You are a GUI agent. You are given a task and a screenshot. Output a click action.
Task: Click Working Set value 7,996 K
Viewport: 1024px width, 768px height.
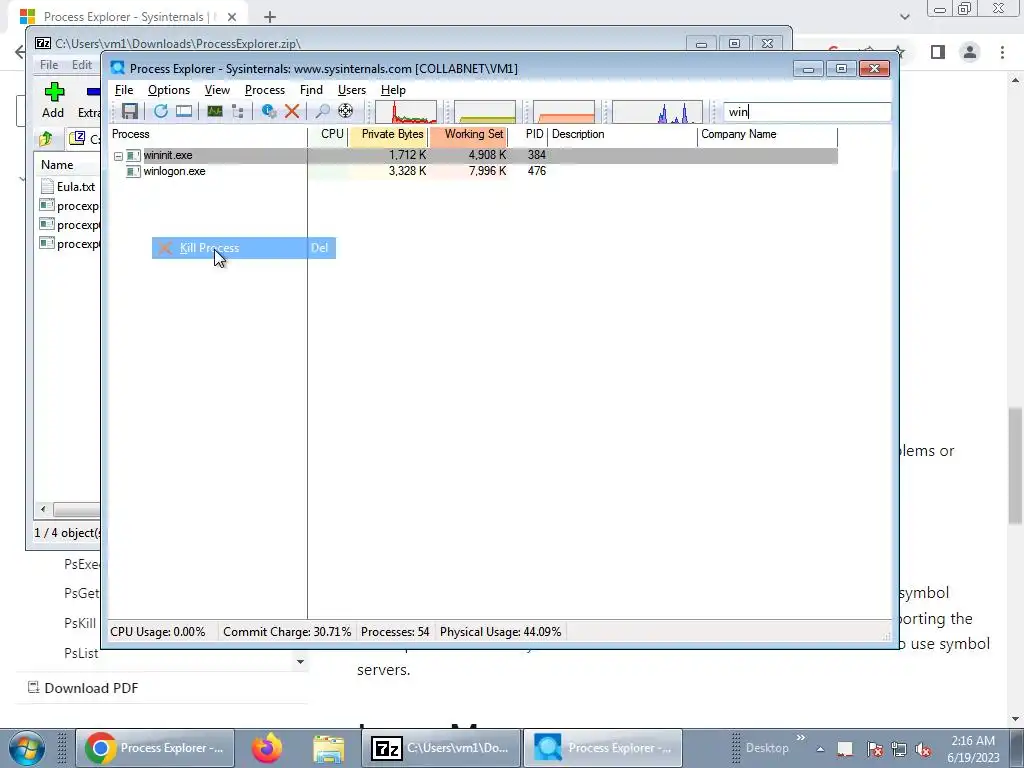click(x=487, y=171)
